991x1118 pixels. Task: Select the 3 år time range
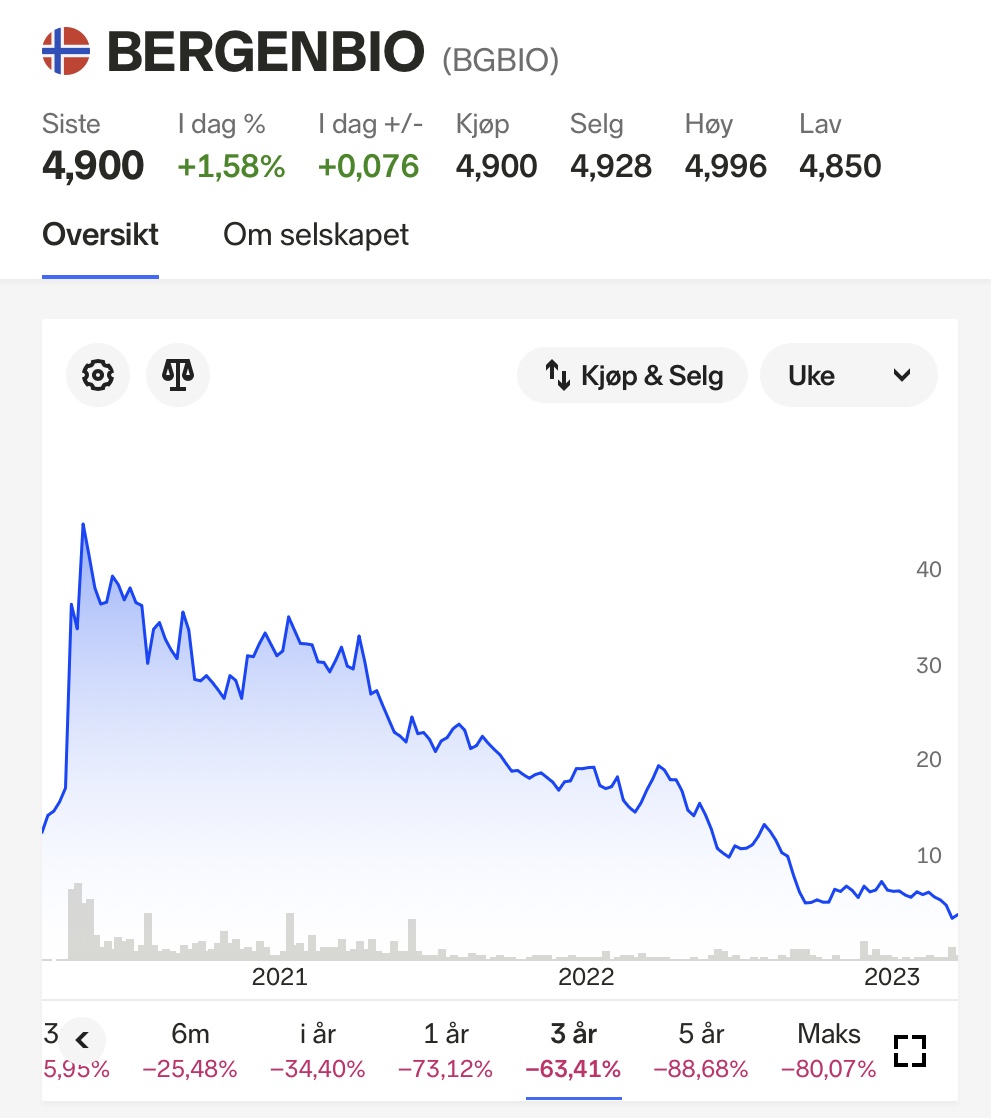pos(574,1050)
